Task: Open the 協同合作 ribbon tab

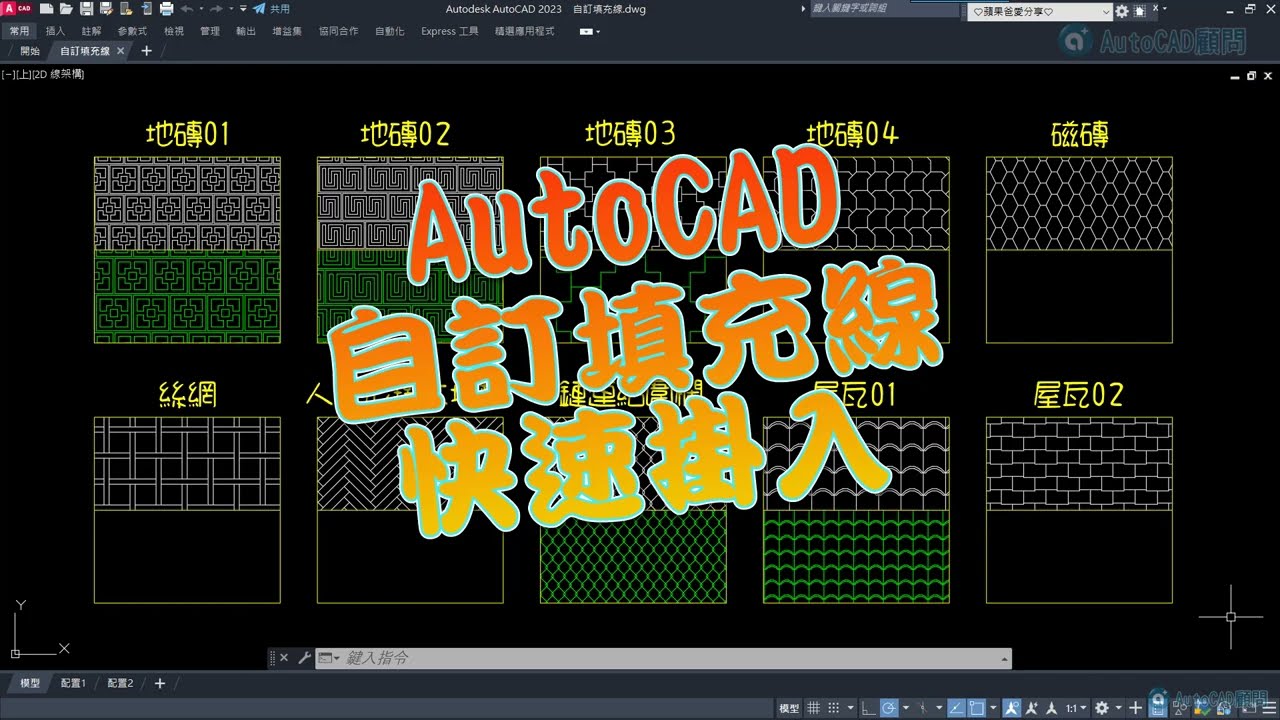Action: click(x=338, y=31)
